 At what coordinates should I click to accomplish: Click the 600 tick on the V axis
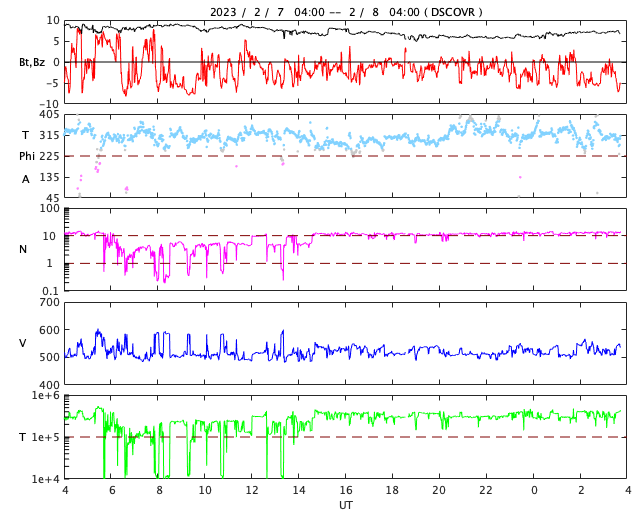coord(49,330)
